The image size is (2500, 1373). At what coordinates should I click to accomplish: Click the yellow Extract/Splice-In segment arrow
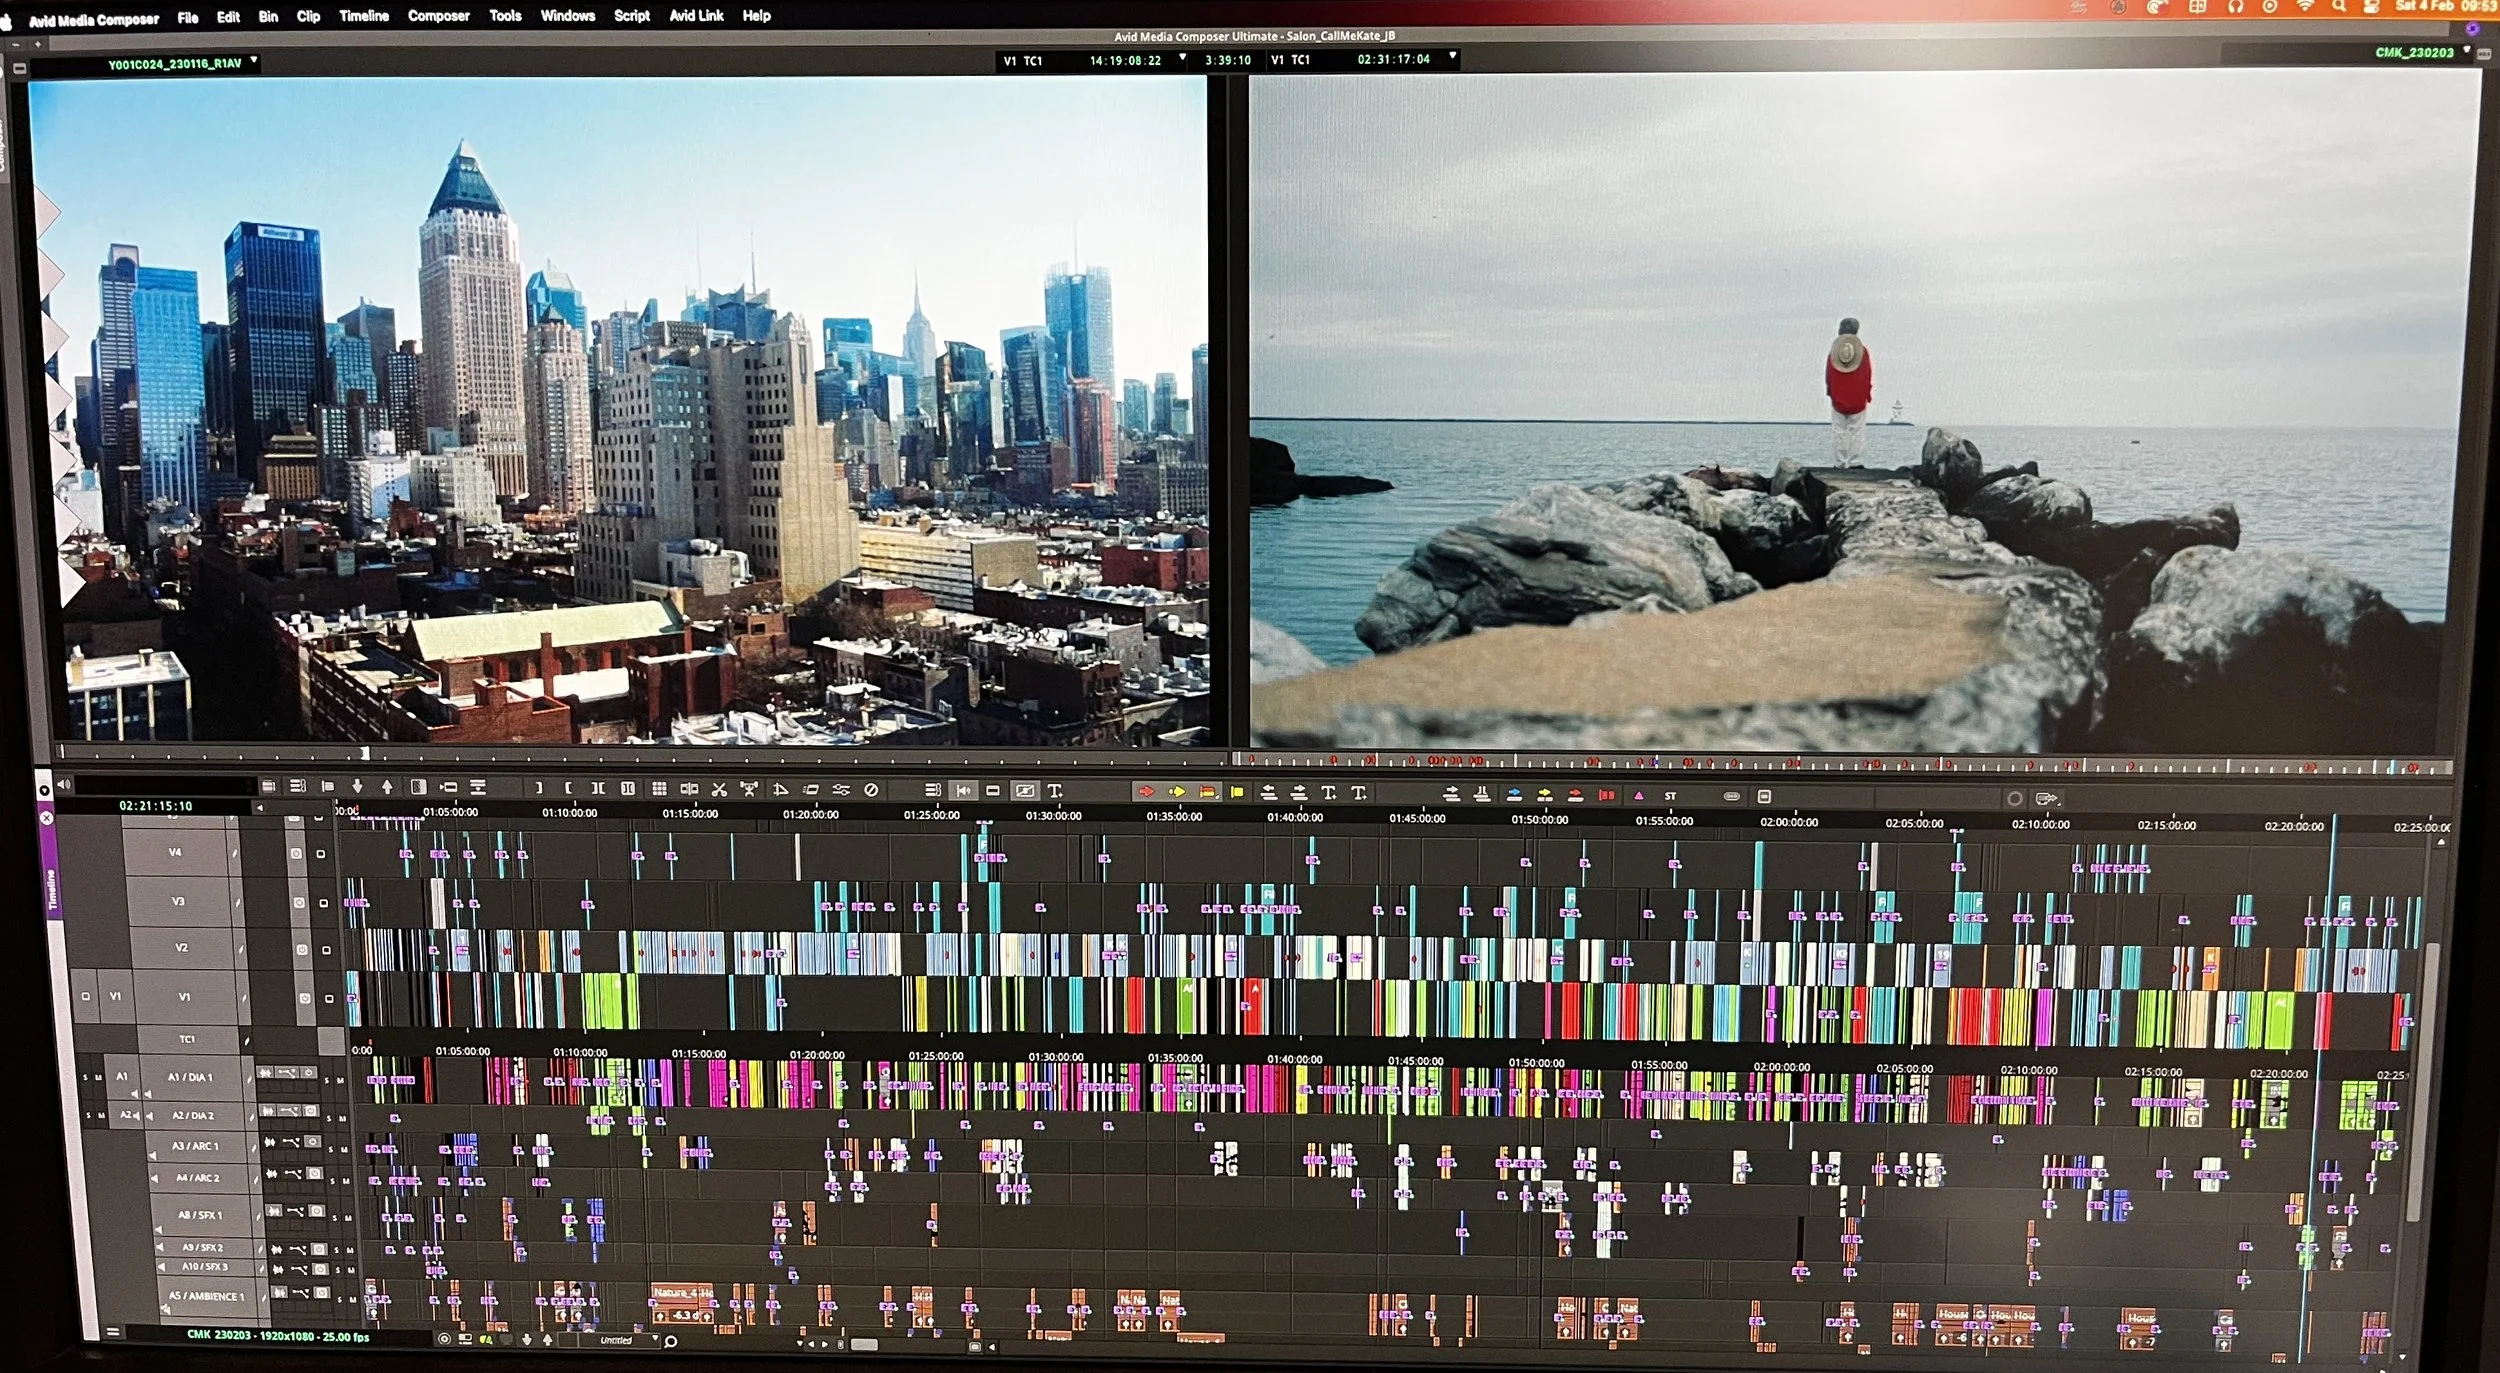[x=1177, y=792]
